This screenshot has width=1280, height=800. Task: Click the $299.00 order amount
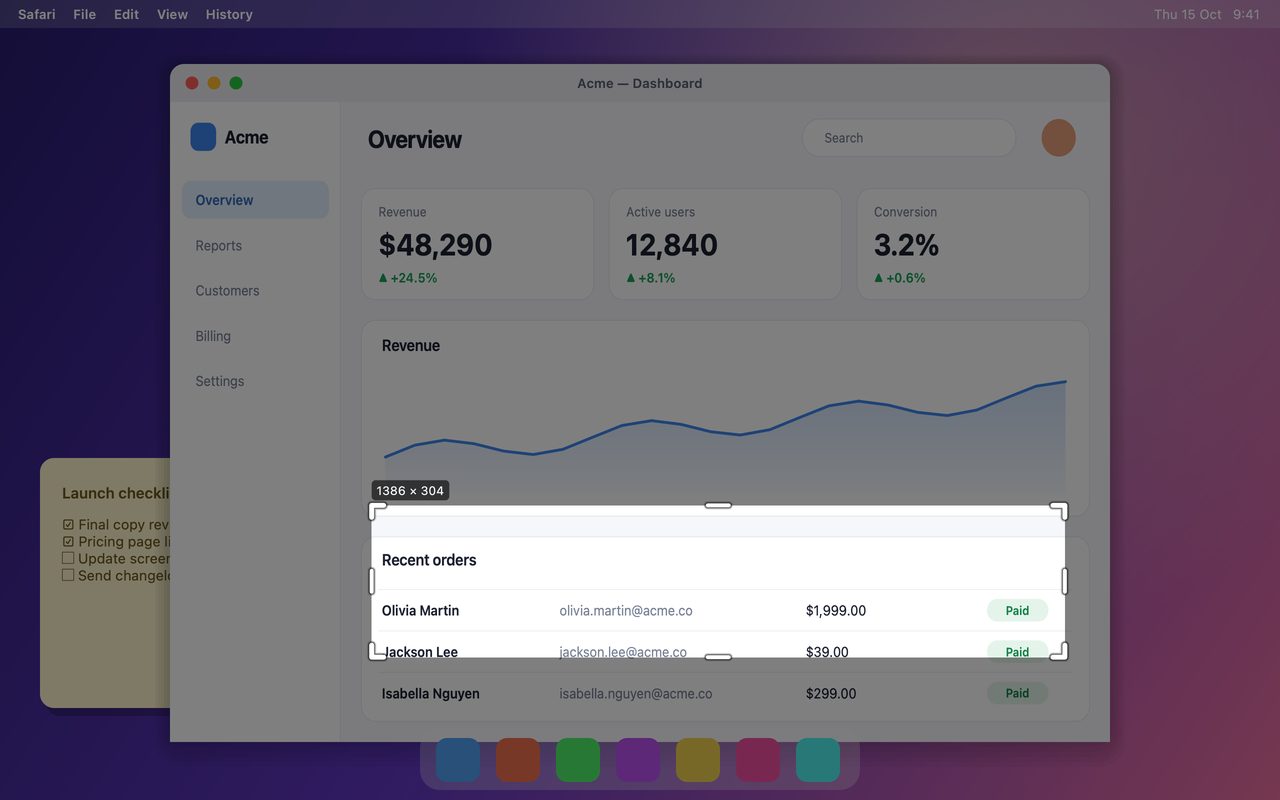[x=831, y=694]
